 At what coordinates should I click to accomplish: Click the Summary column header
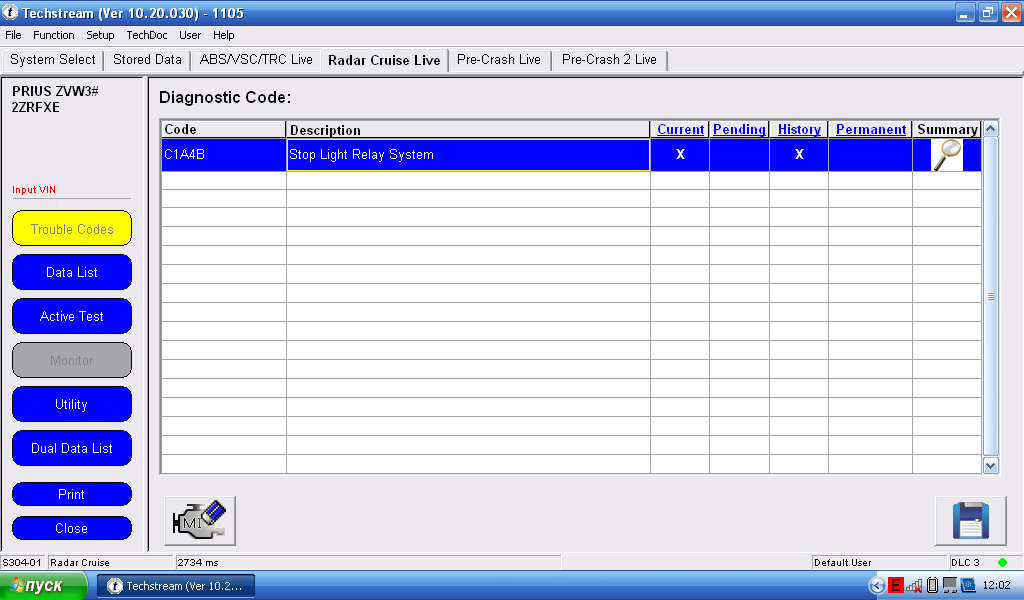[x=947, y=129]
